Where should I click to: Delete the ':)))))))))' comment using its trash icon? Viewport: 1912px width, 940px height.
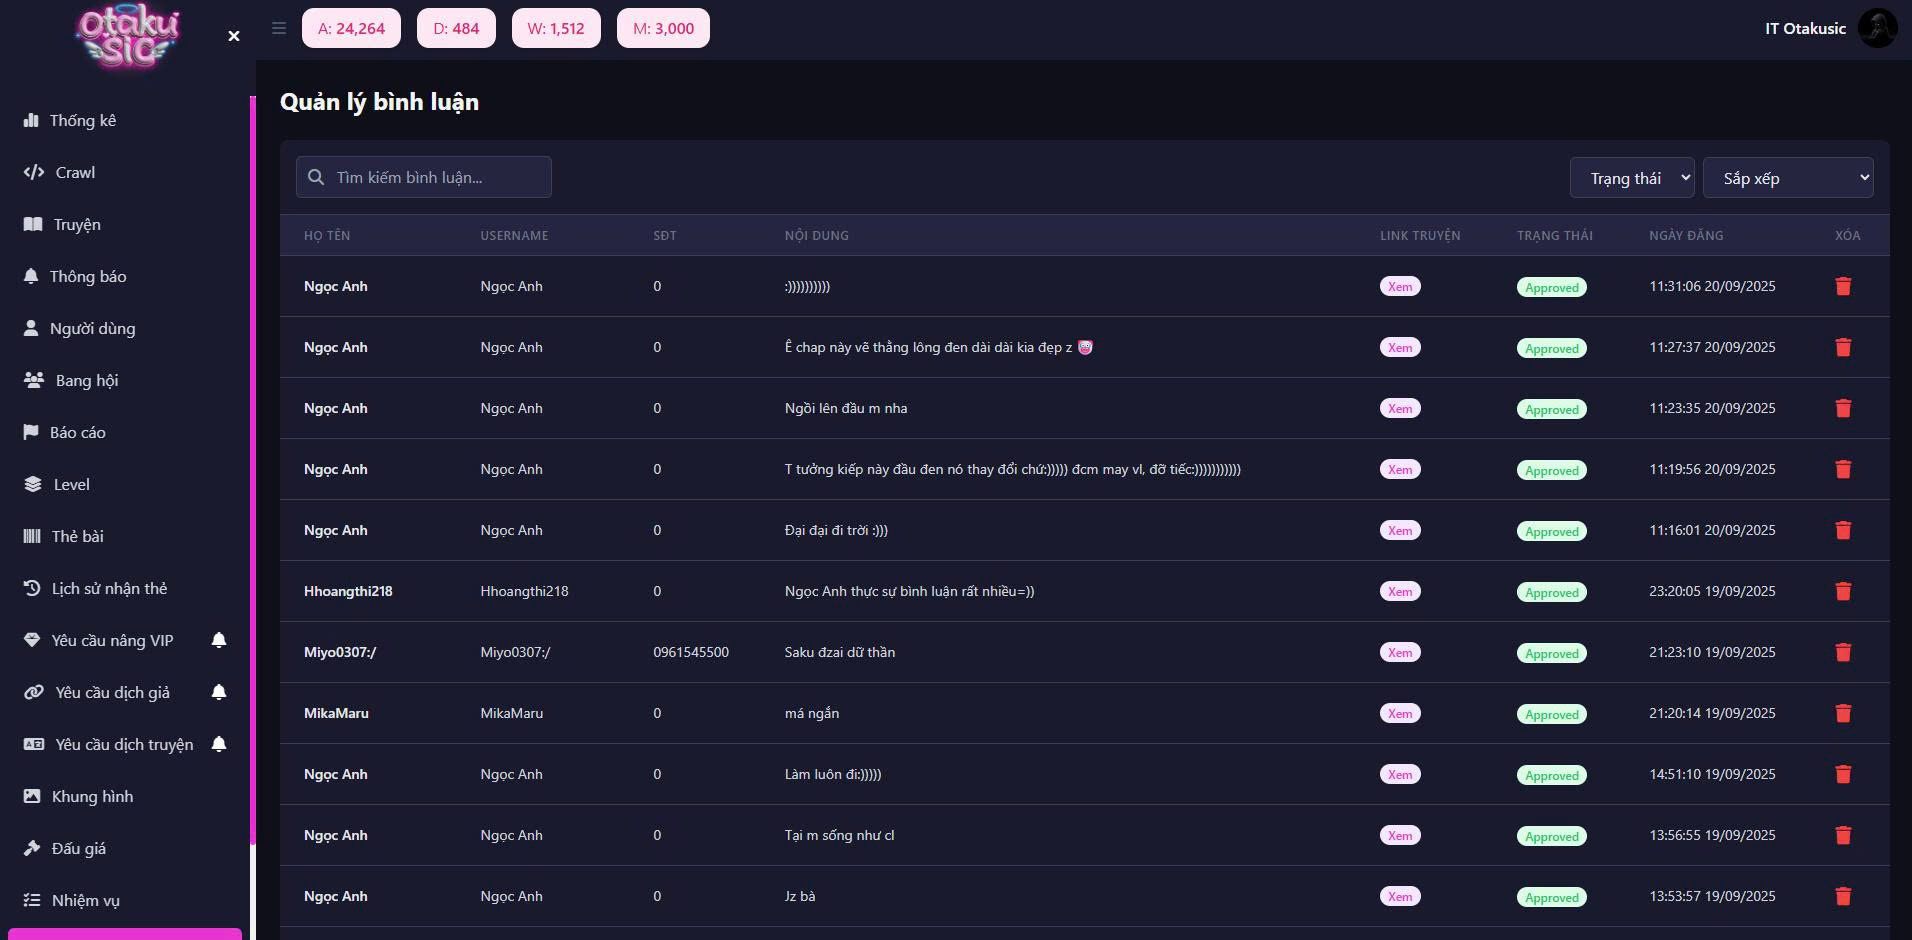[x=1843, y=287]
